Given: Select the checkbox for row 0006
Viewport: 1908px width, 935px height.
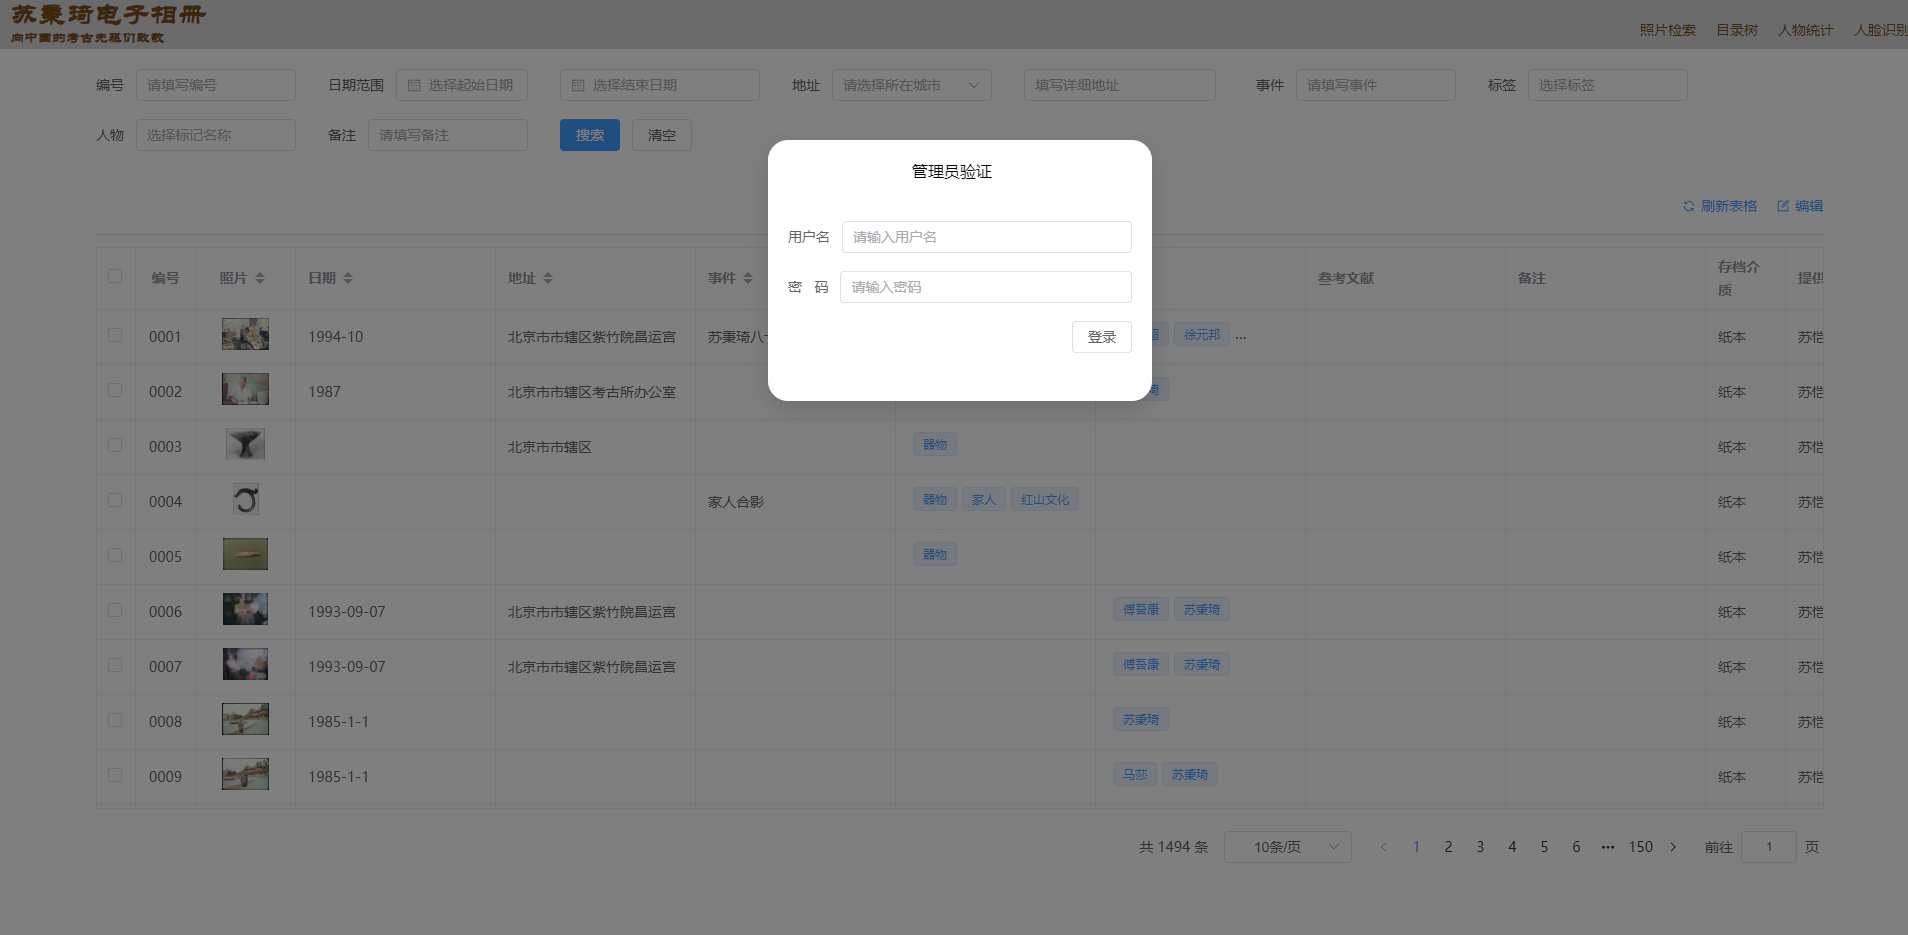Looking at the screenshot, I should tap(115, 610).
